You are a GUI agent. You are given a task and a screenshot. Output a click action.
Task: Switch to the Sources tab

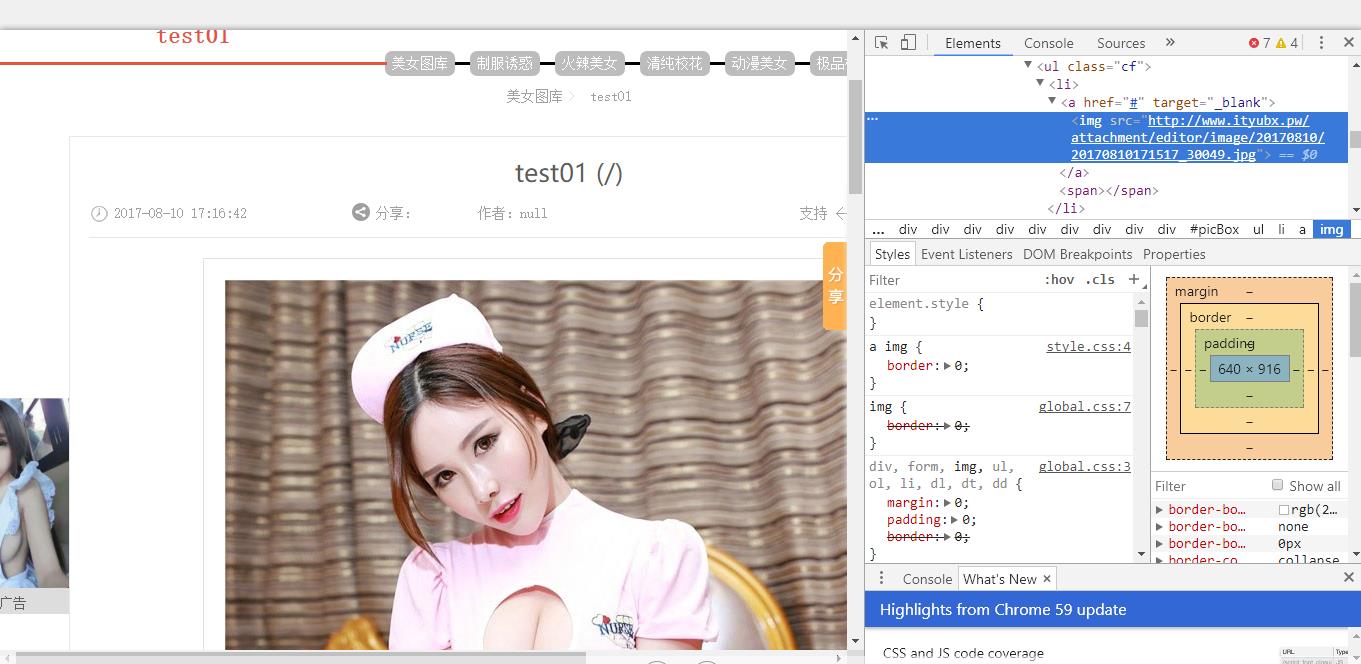coord(1120,43)
